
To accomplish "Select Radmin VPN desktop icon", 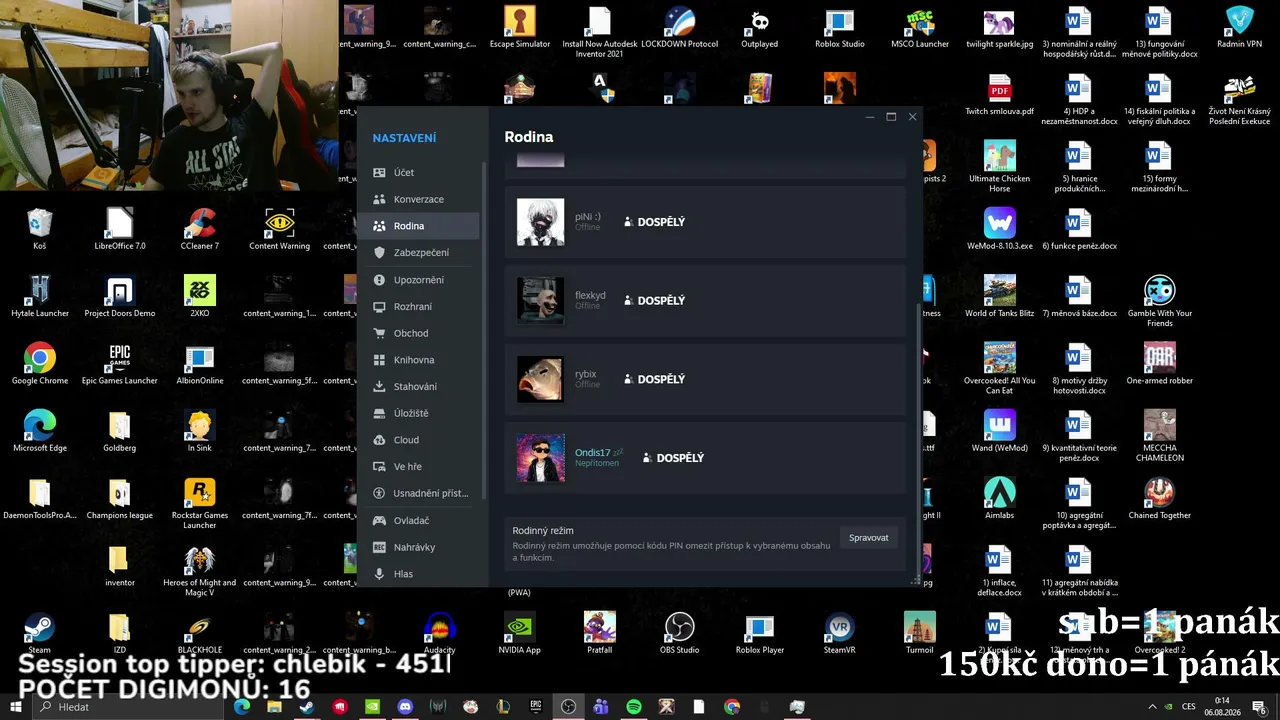I will pos(1240,27).
